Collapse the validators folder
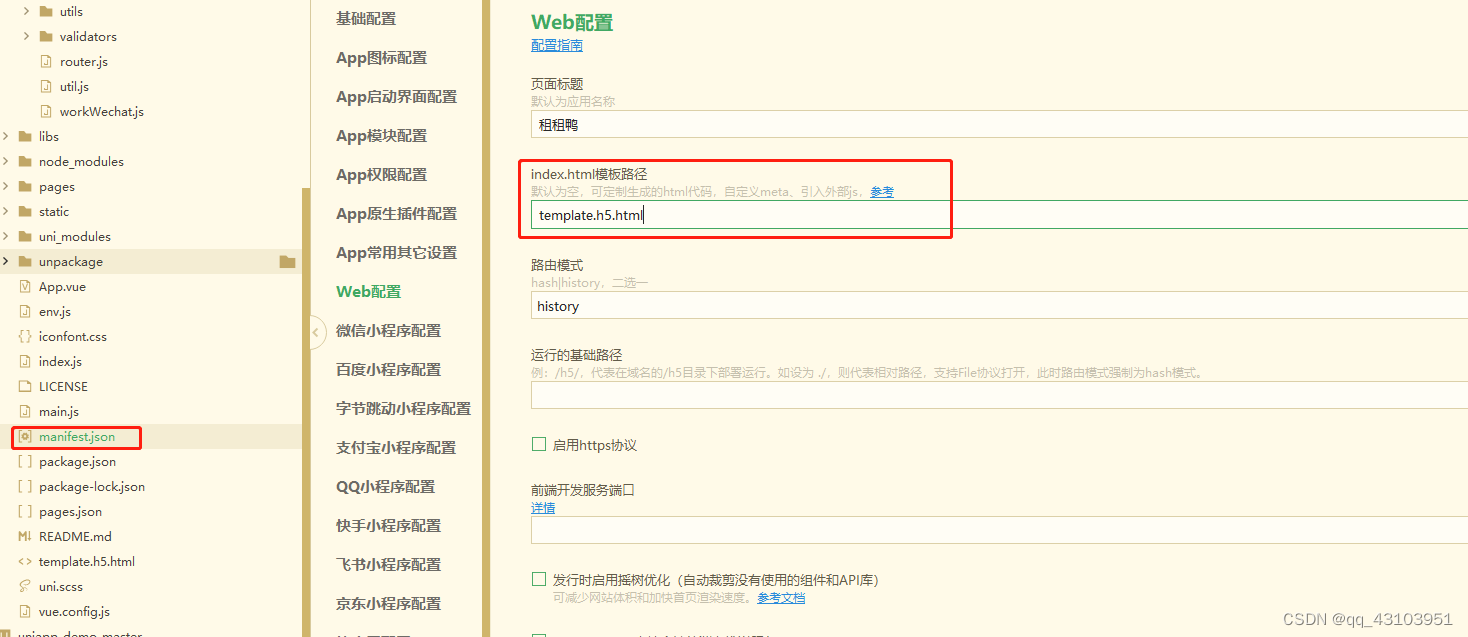Viewport: 1468px width, 637px height. 24,36
